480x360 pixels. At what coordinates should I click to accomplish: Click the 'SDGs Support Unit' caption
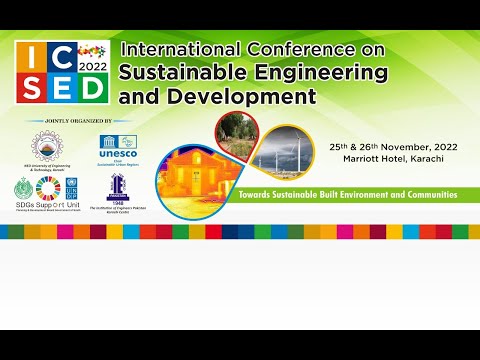[x=48, y=205]
